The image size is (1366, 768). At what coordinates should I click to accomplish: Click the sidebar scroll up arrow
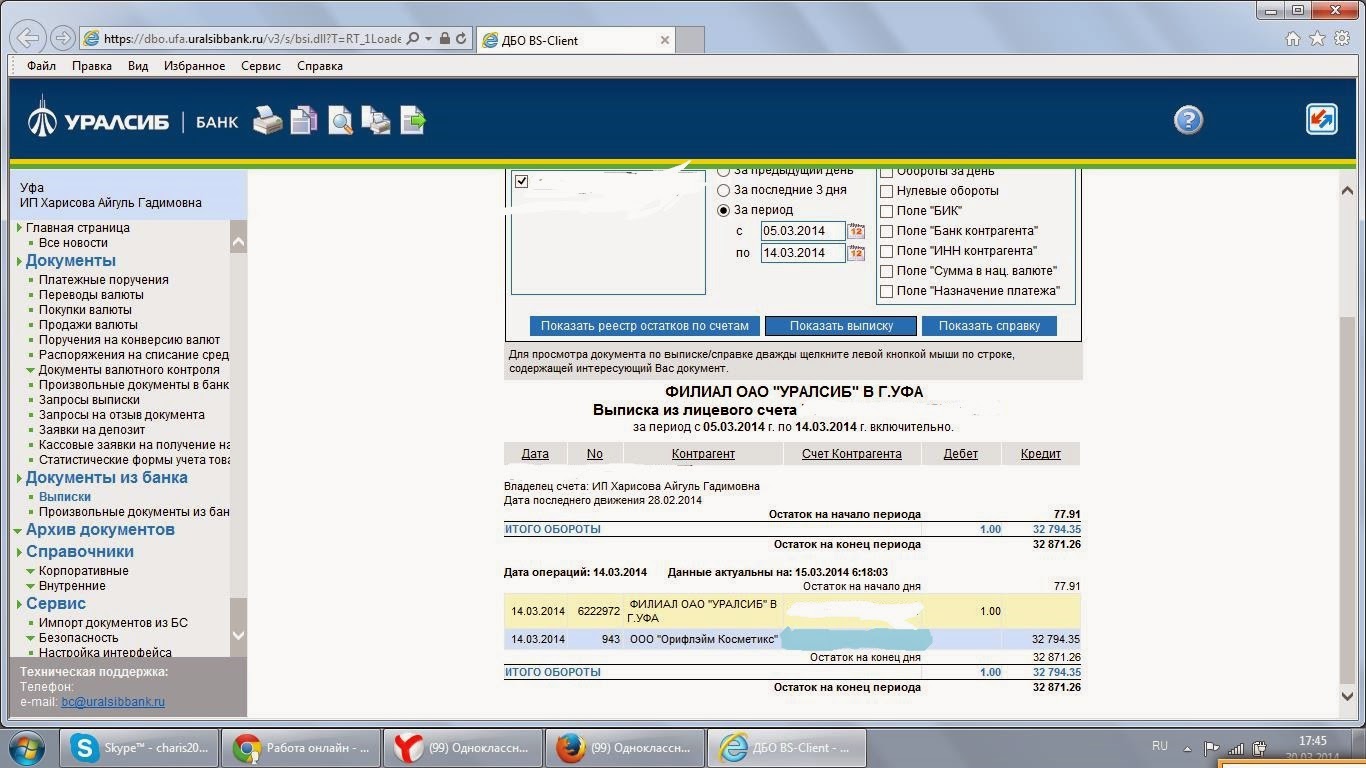coord(238,242)
